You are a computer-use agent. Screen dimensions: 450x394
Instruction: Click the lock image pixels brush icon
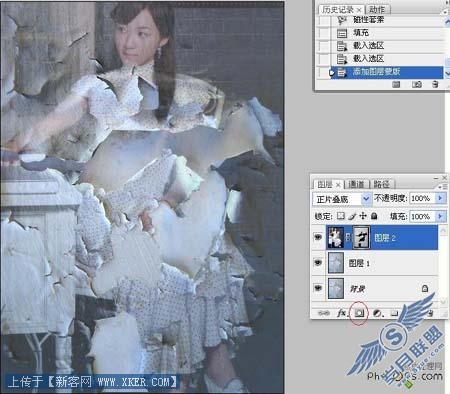click(x=352, y=216)
